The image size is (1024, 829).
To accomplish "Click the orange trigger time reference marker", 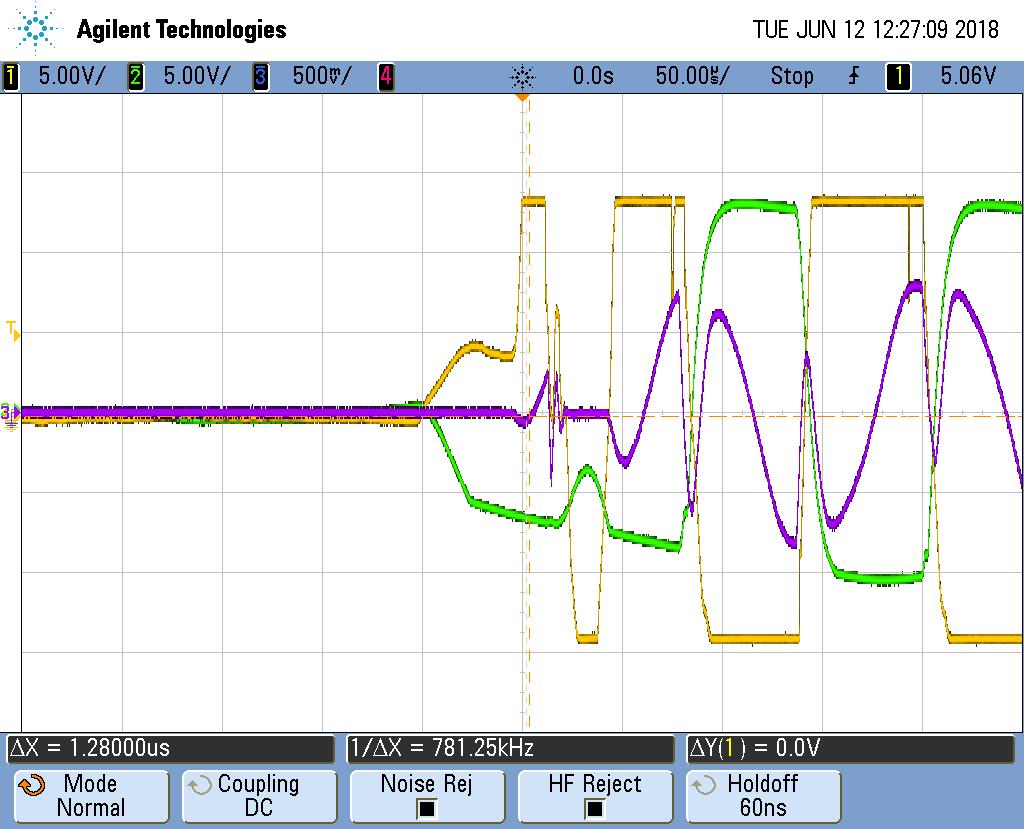I will click(521, 98).
